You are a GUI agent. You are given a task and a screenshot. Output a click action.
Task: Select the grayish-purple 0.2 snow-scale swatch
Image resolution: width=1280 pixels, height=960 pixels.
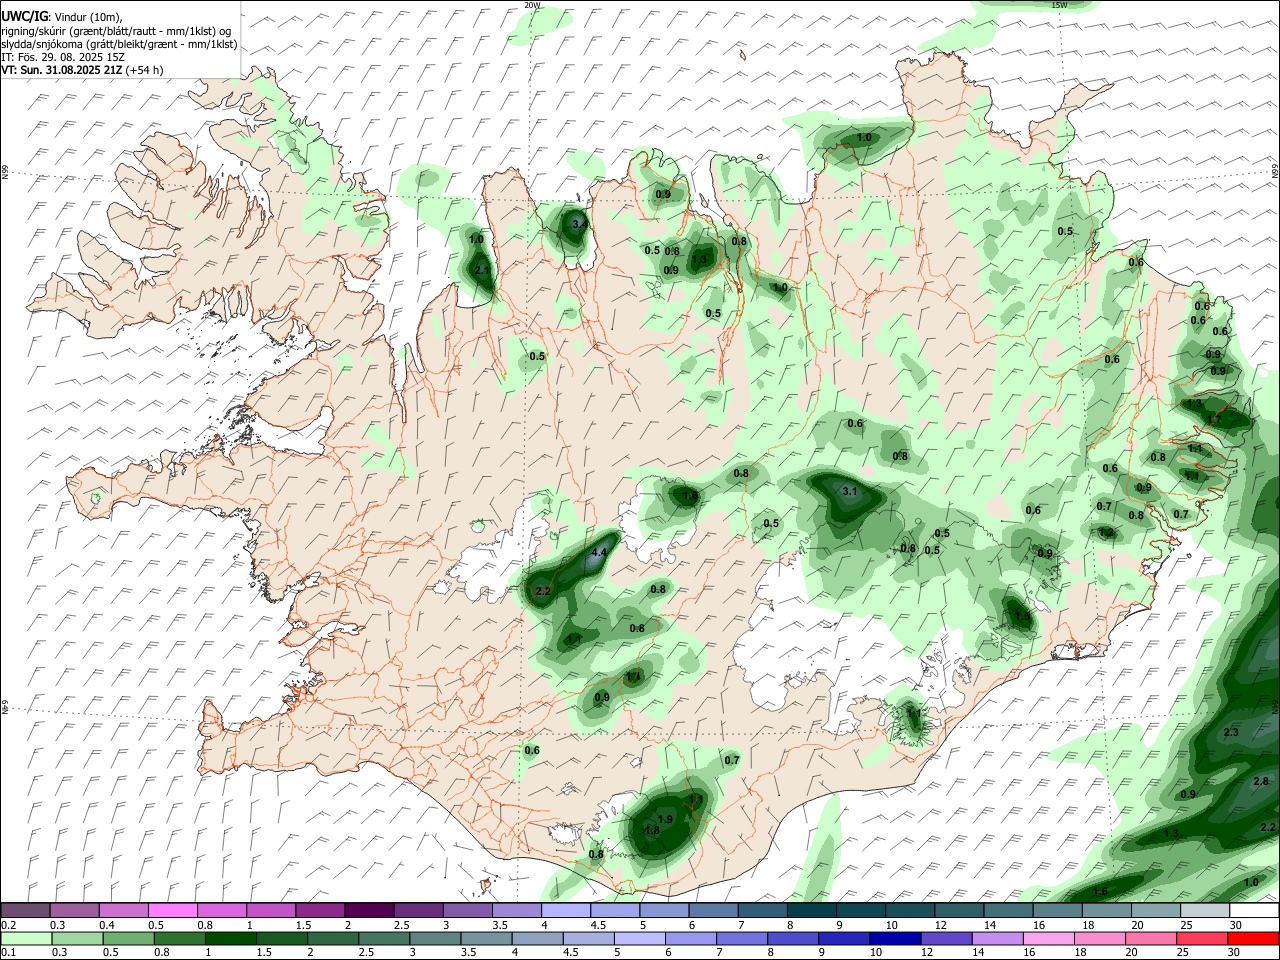(25, 911)
